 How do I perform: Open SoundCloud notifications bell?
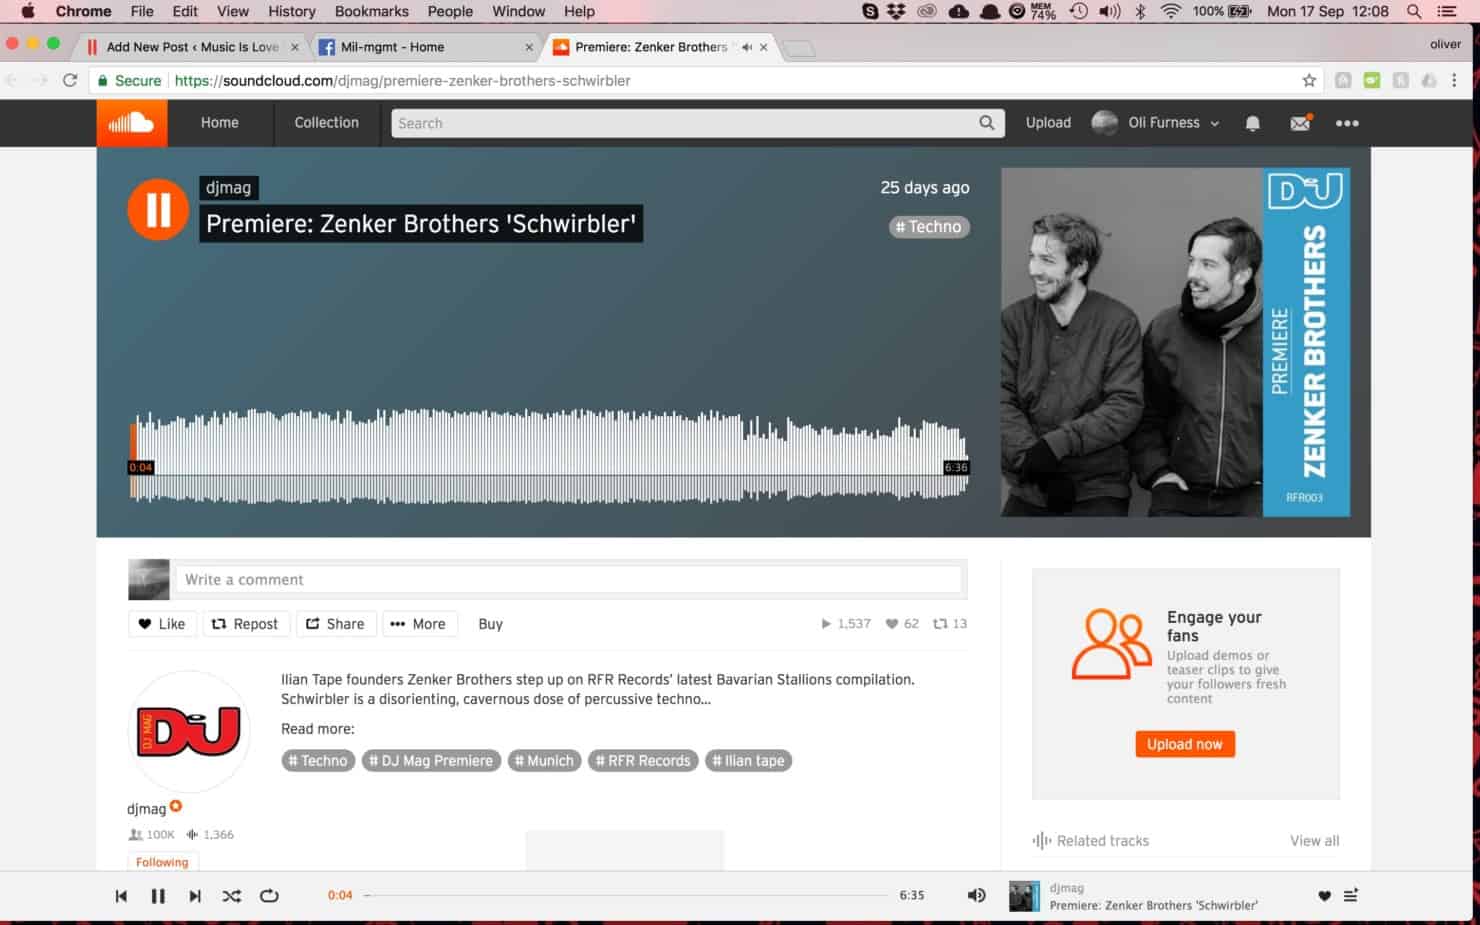1252,123
